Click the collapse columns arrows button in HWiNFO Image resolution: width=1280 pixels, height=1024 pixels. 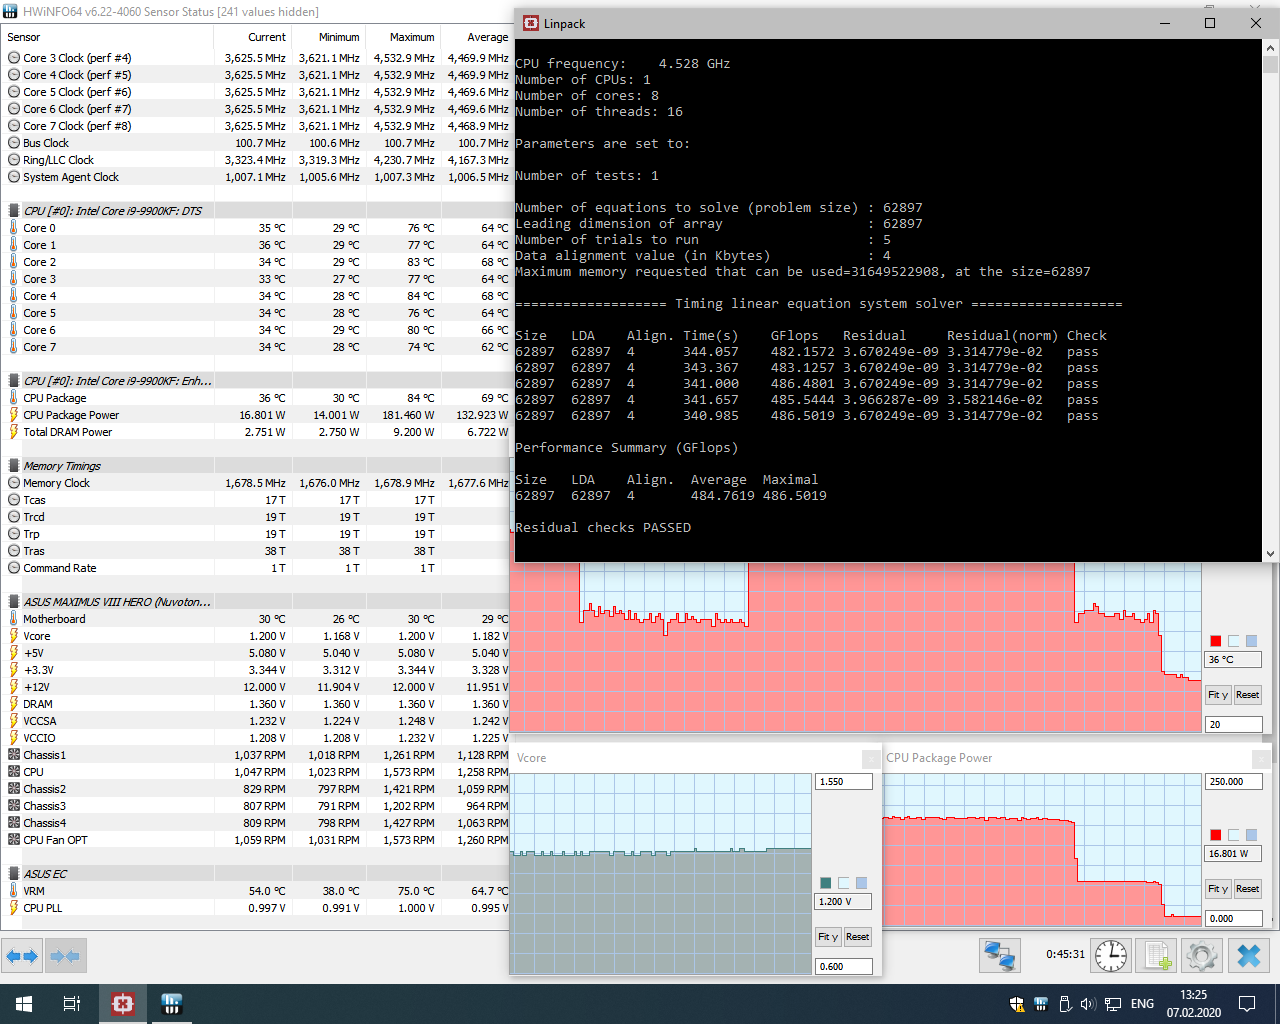(65, 956)
